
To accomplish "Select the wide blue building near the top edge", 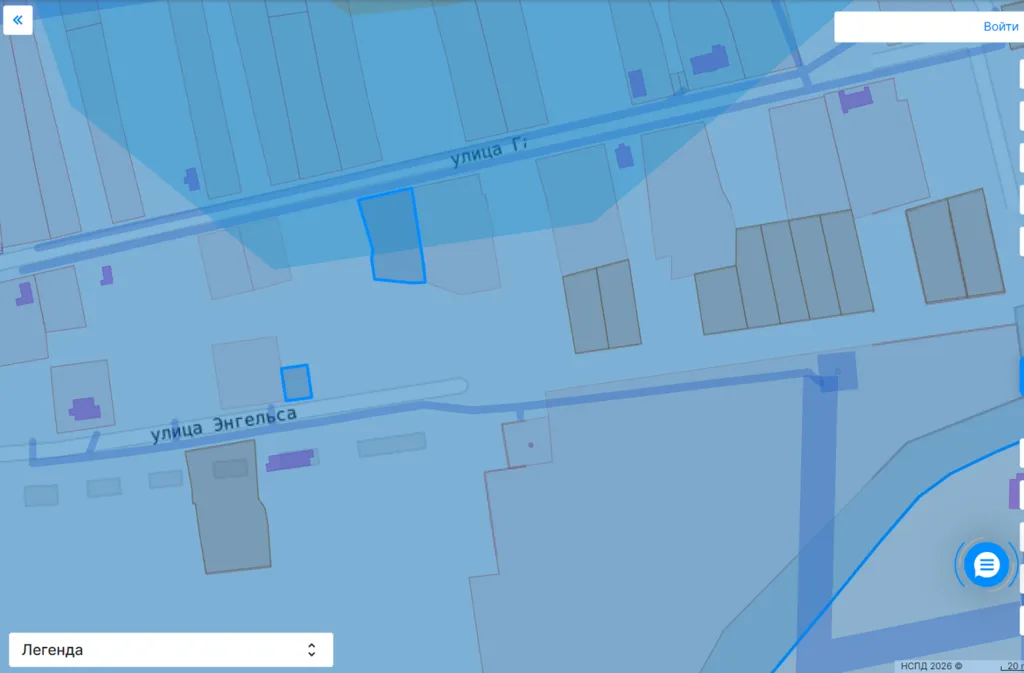I will click(710, 62).
